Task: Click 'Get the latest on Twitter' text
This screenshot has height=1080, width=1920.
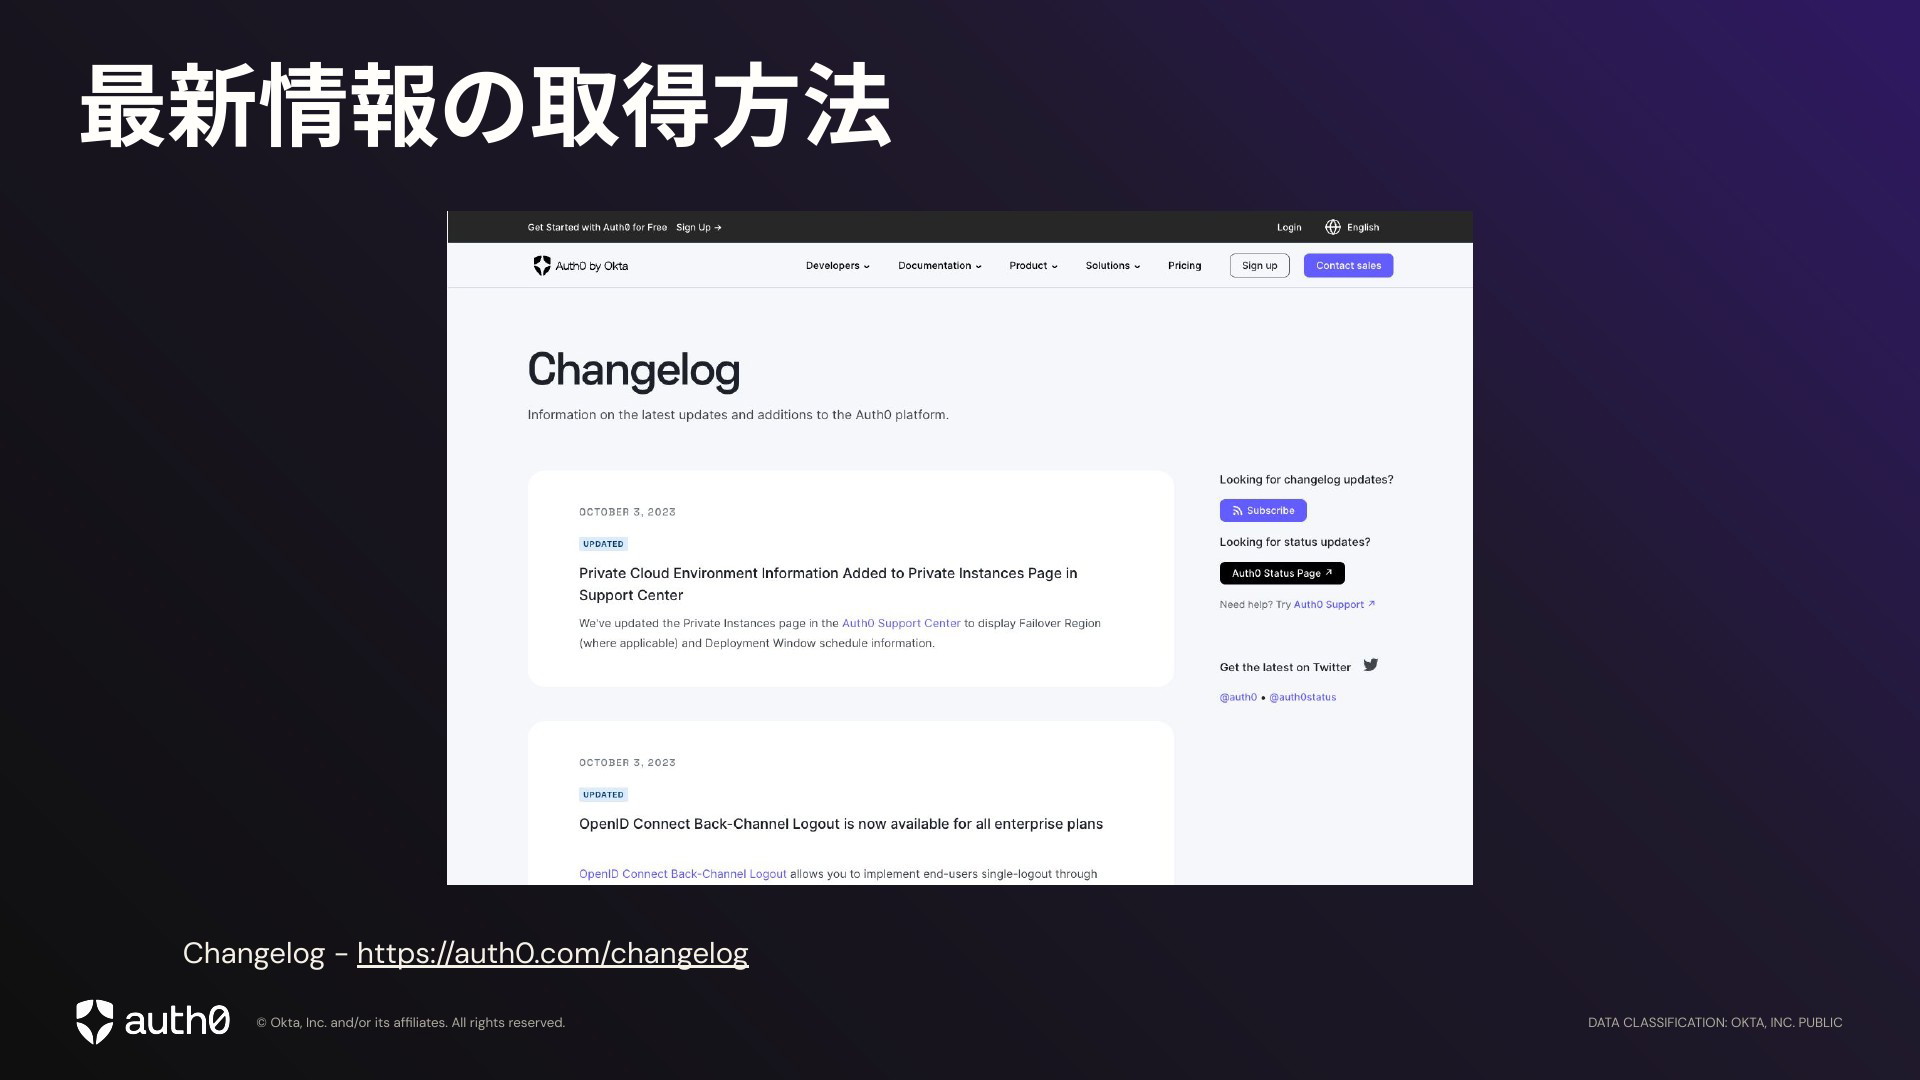Action: pyautogui.click(x=1285, y=667)
